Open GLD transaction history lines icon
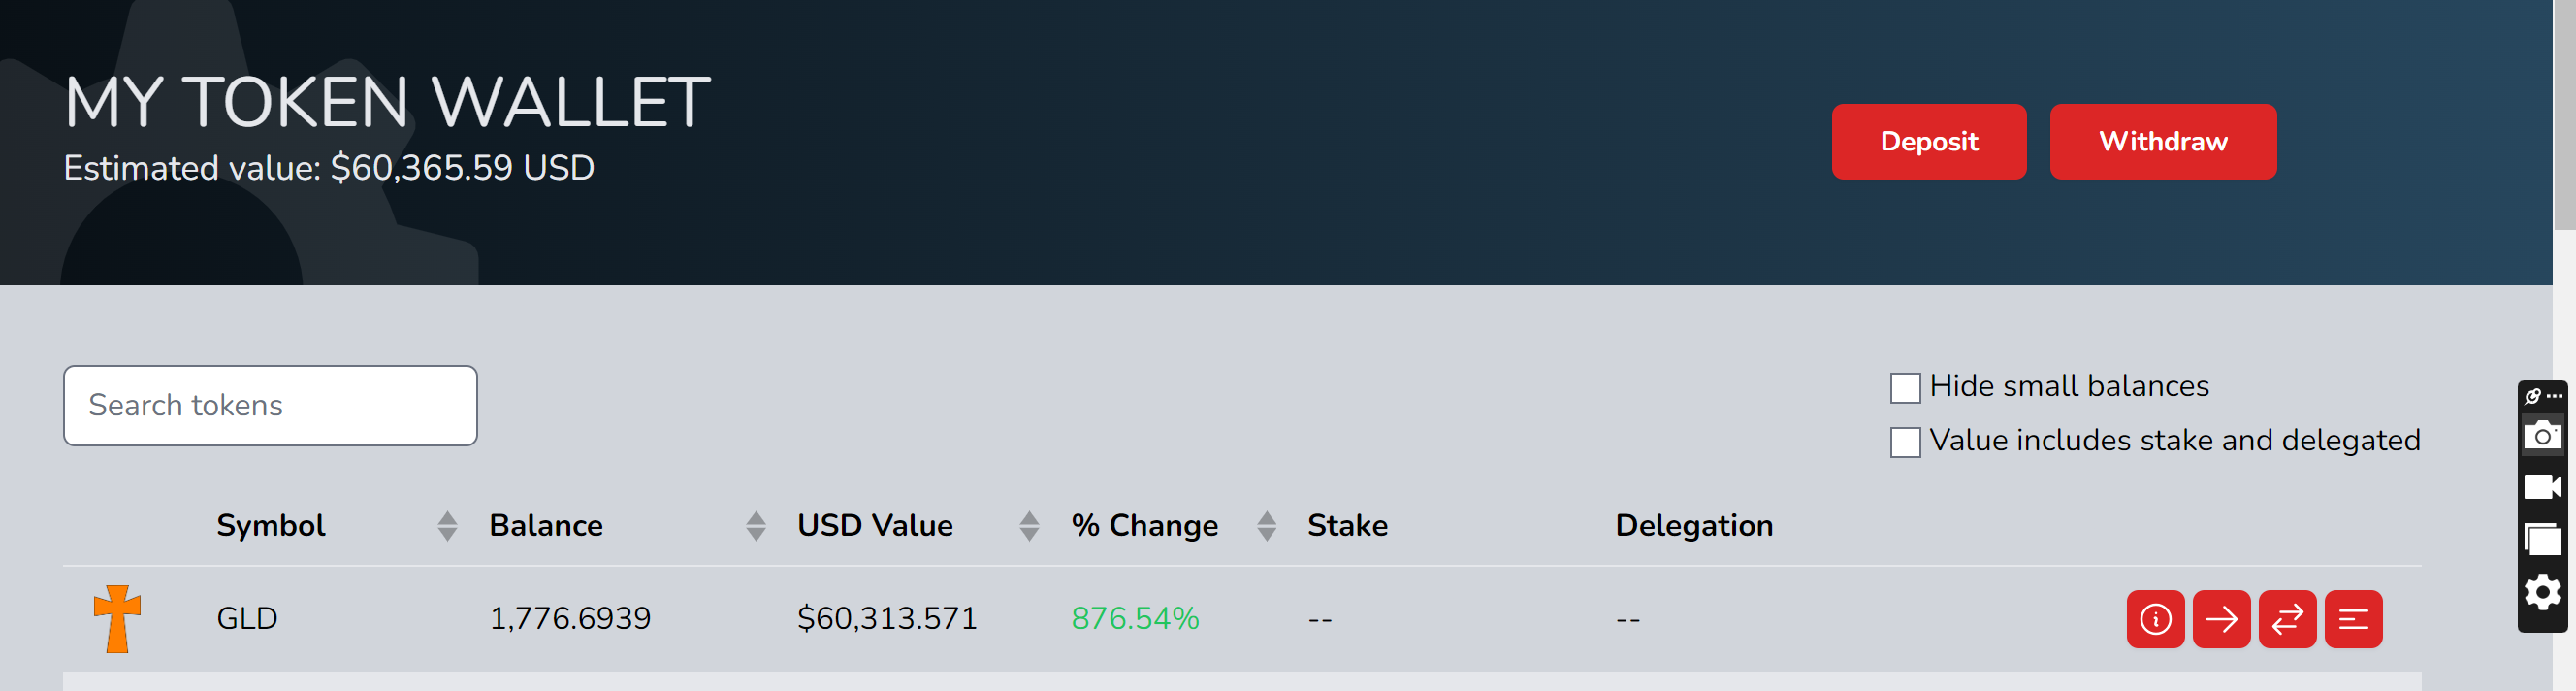The image size is (2576, 691). pos(2353,619)
